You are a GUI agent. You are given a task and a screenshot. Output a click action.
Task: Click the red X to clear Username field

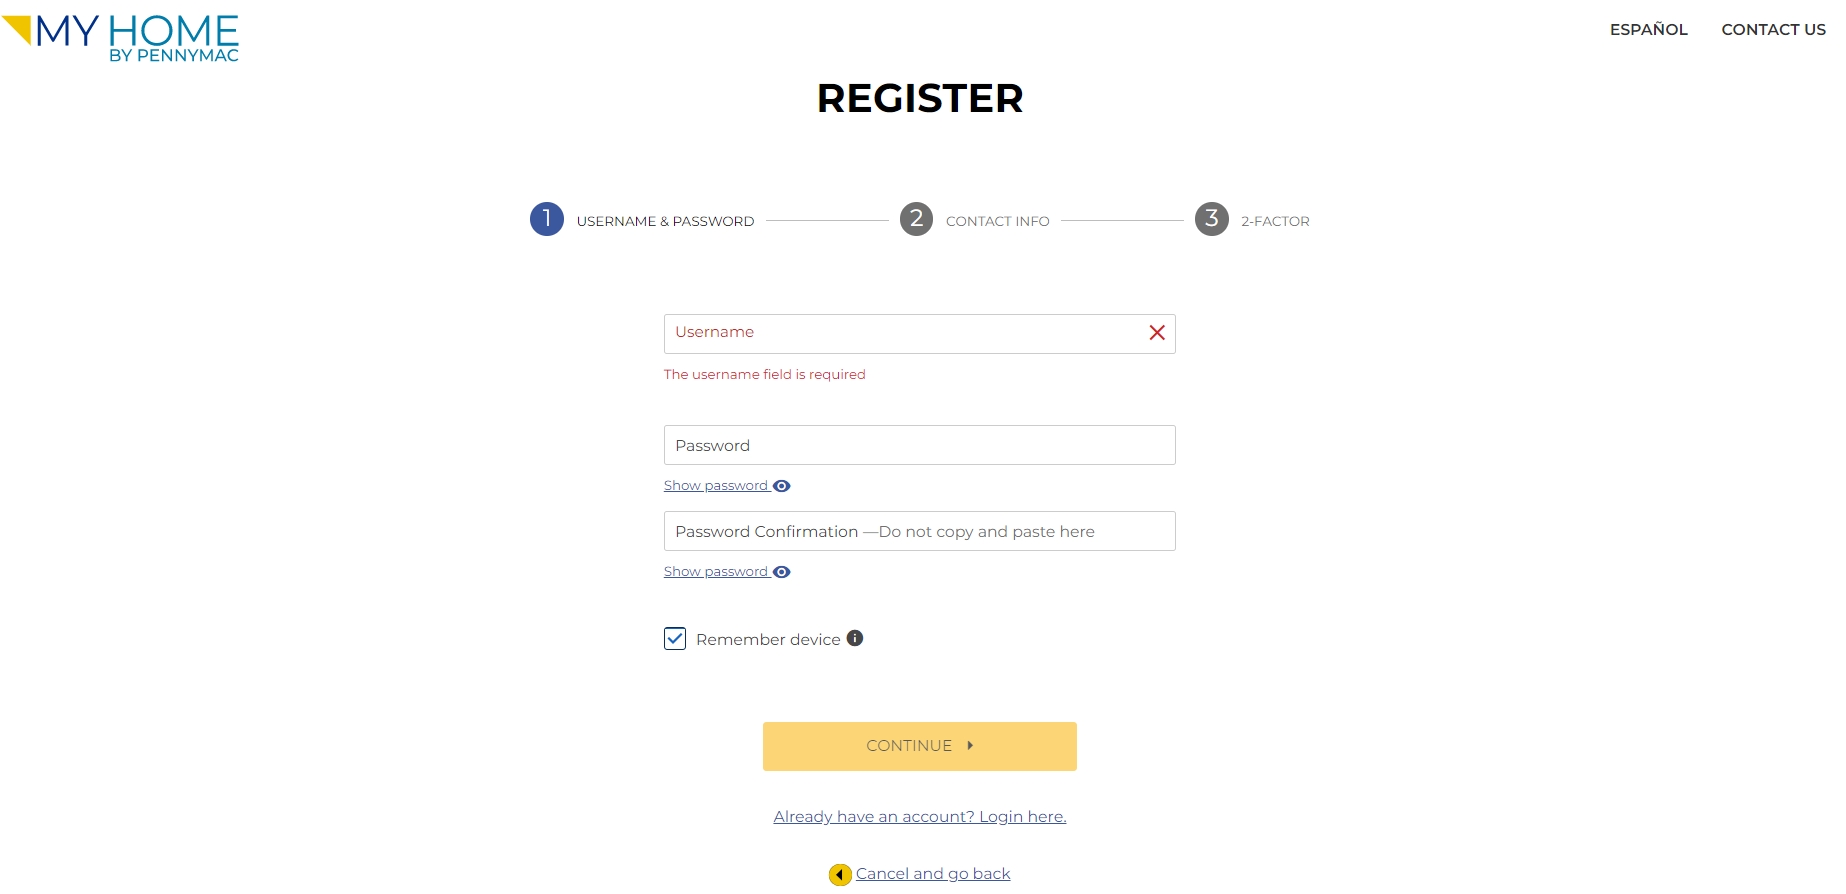[x=1157, y=333]
